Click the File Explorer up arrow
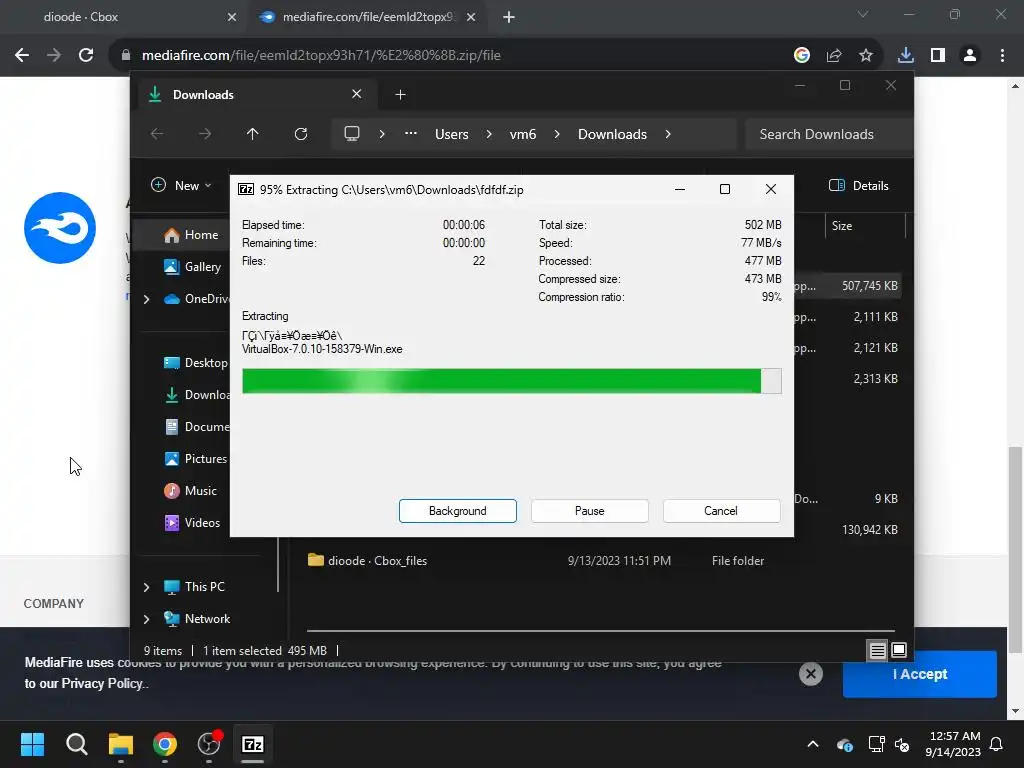This screenshot has width=1024, height=768. (253, 134)
